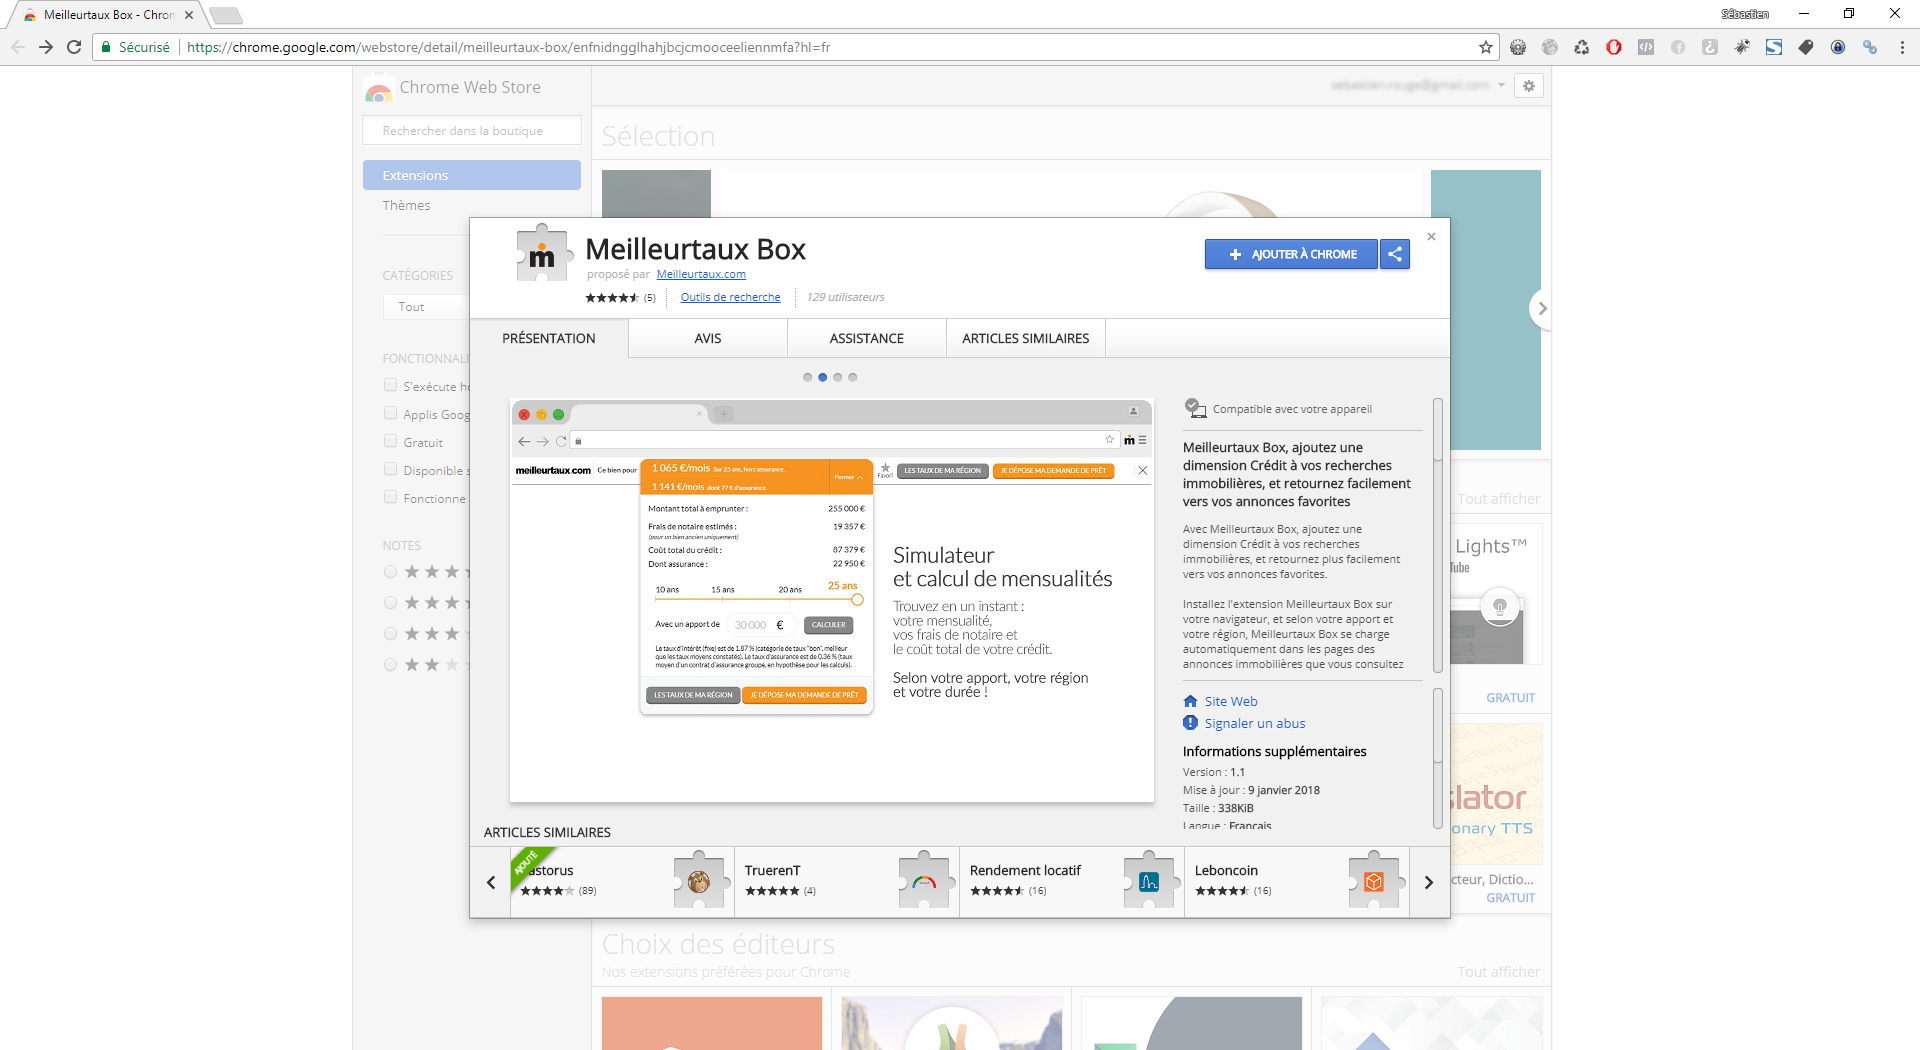
Task: Select the first screenshot carousel dot
Action: pos(808,377)
